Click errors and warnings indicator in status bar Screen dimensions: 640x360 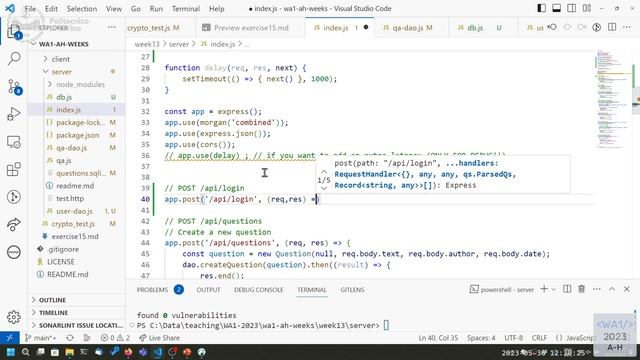[115, 338]
